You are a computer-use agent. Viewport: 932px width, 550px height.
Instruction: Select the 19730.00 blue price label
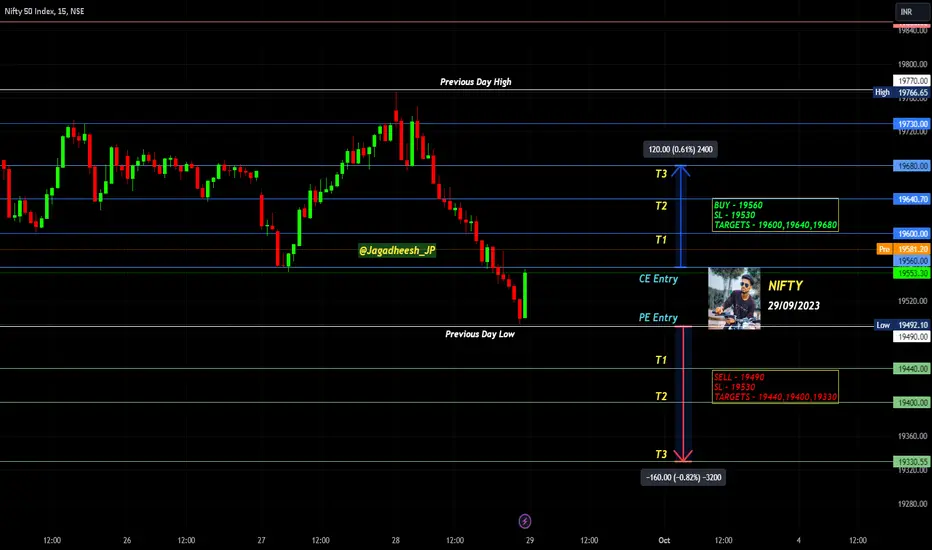[x=912, y=124]
